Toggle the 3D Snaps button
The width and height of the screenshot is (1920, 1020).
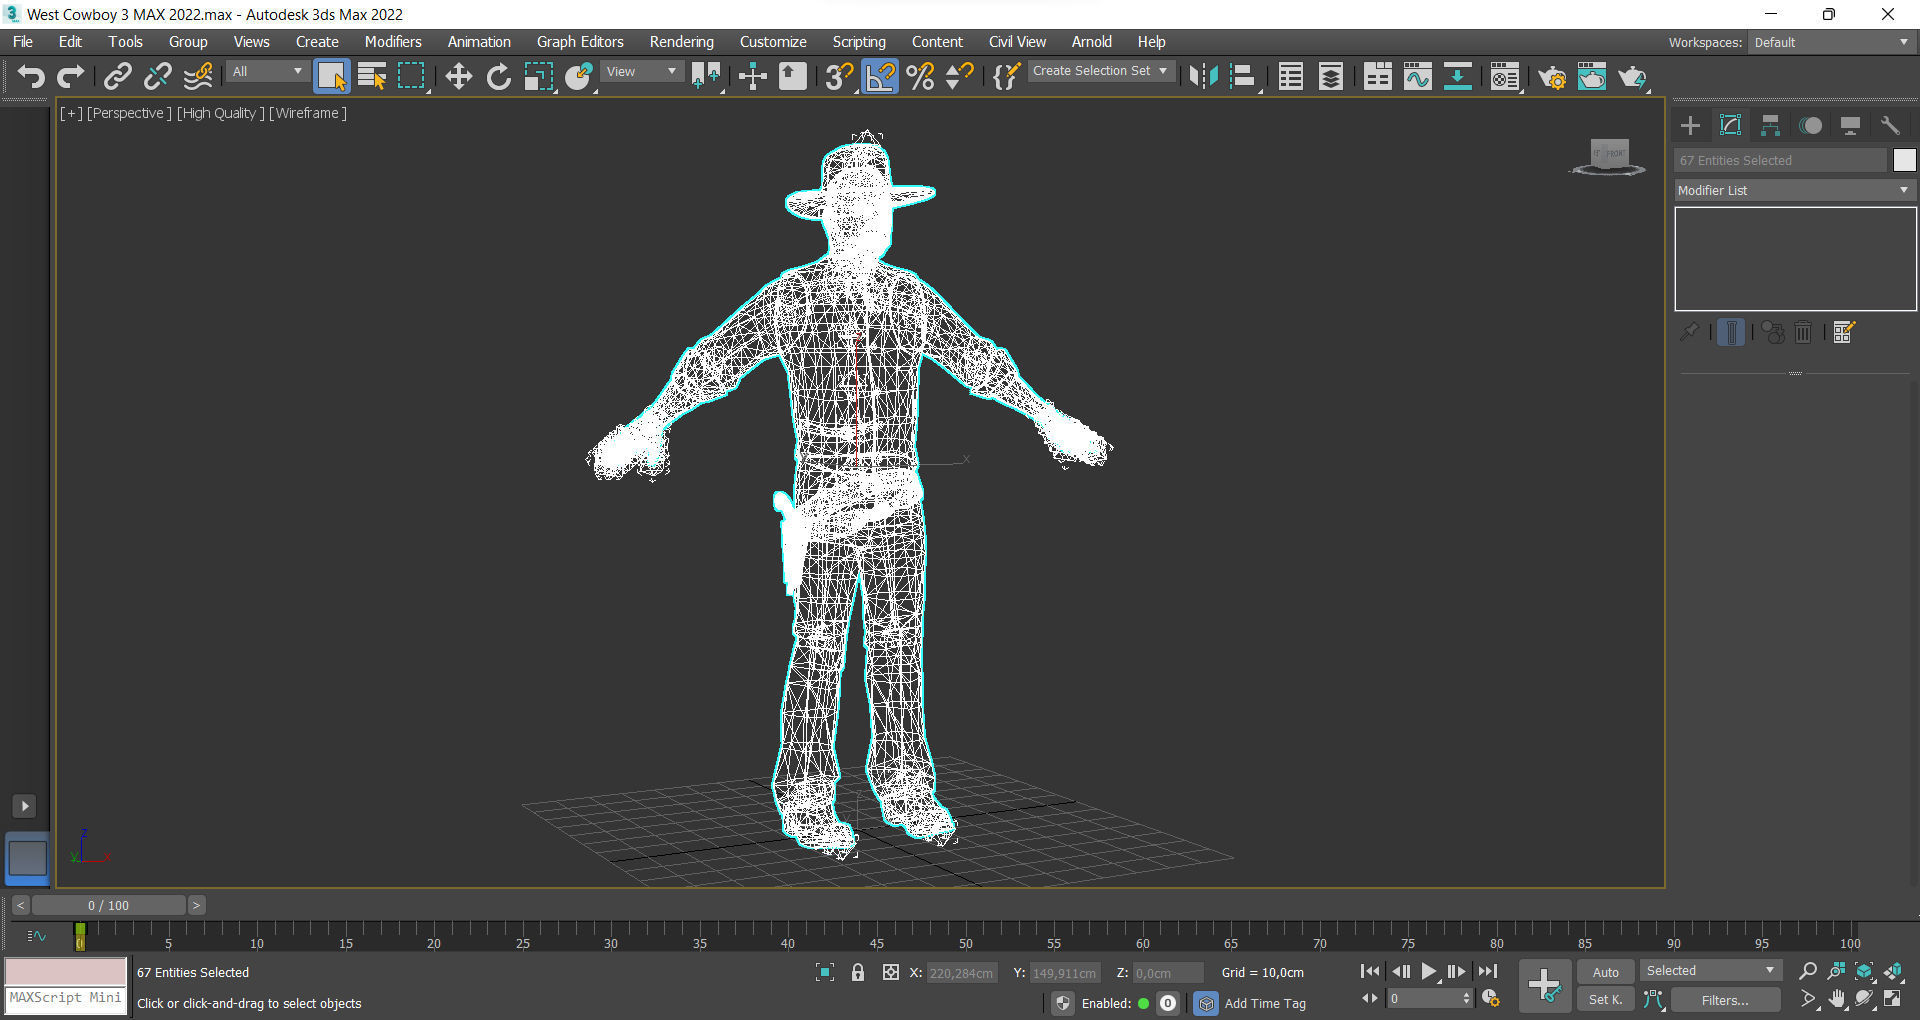tap(839, 76)
